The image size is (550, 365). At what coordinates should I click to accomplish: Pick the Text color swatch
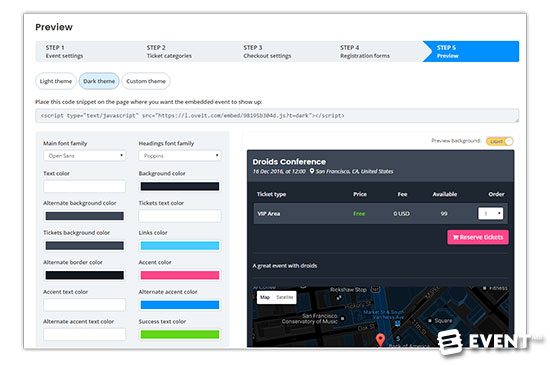click(85, 186)
